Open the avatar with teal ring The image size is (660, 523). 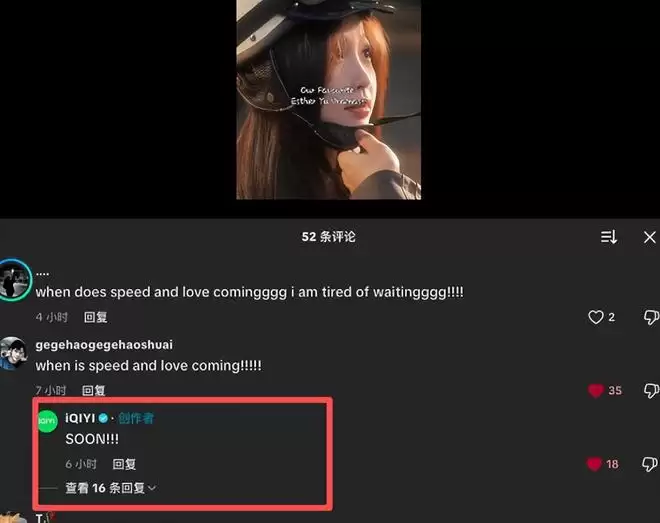tap(15, 280)
